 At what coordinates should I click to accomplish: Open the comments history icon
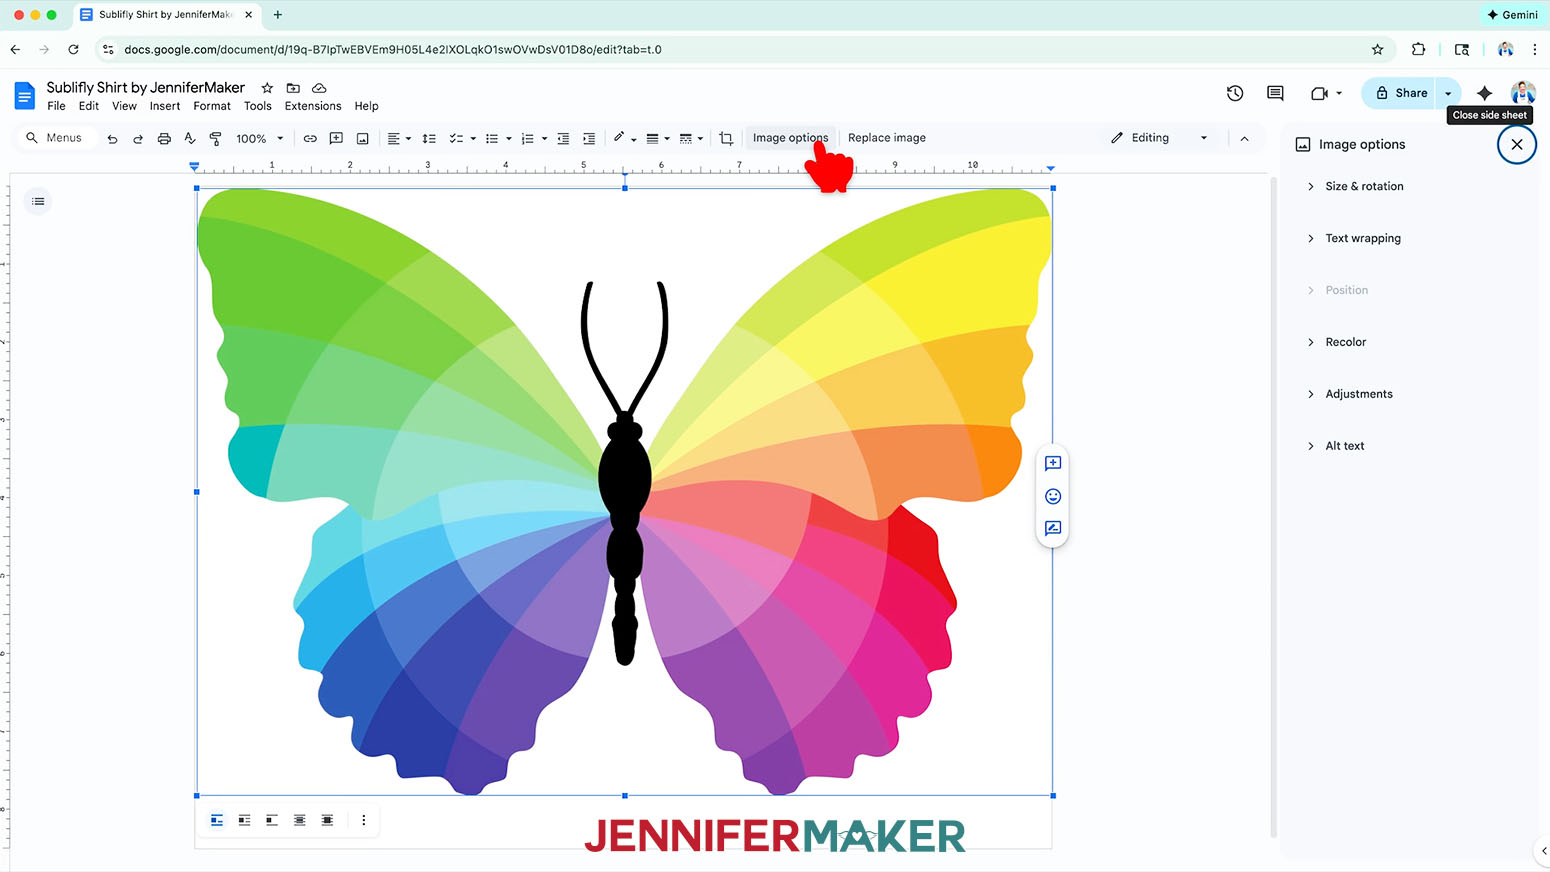coord(1275,93)
